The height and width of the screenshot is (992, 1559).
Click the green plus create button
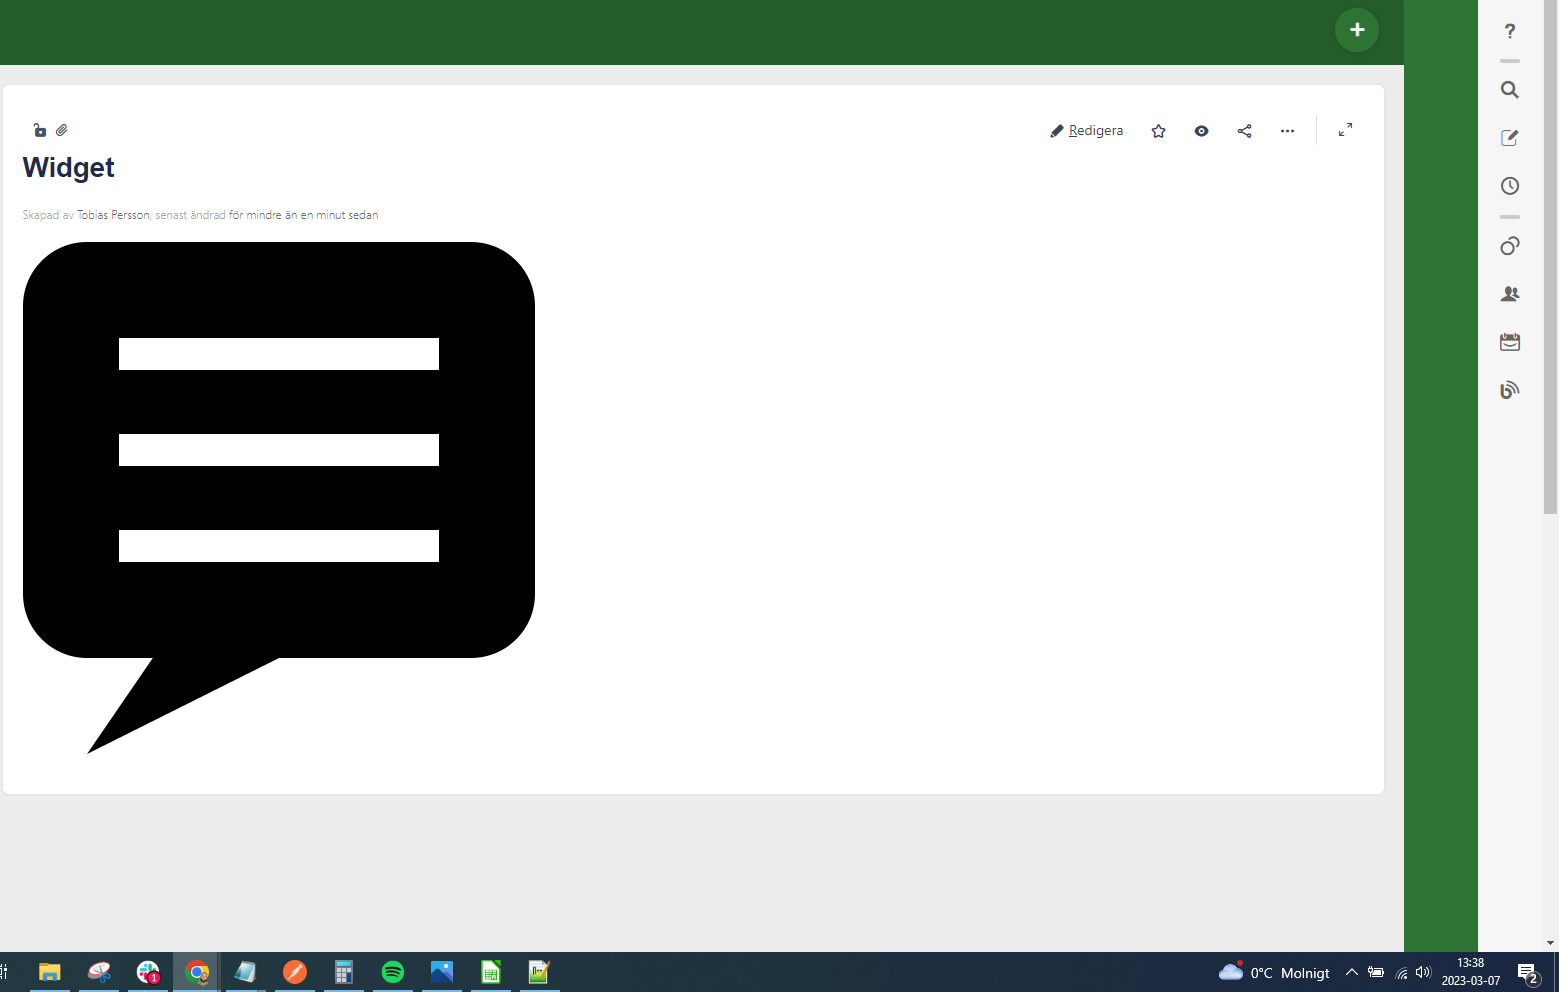(x=1357, y=30)
